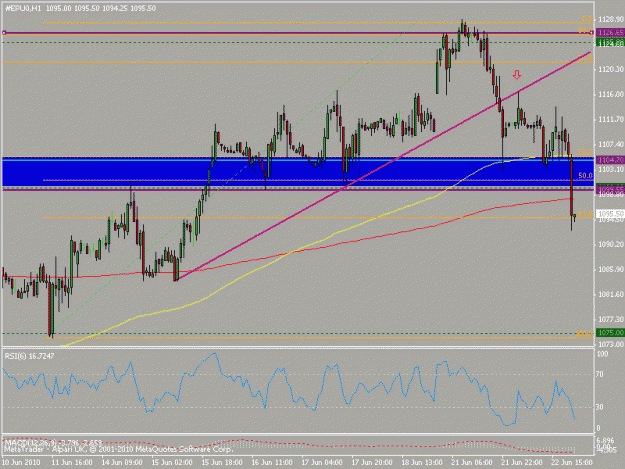Click the 17 Jun 20:00 time label
625x469 pixels.
click(372, 462)
